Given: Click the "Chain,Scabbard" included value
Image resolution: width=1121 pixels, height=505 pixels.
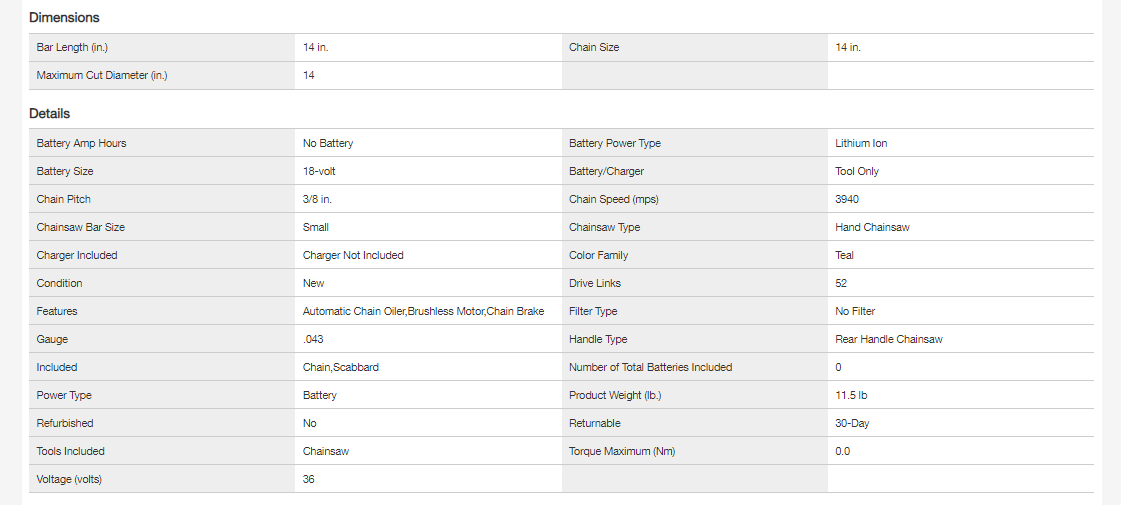Looking at the screenshot, I should pyautogui.click(x=341, y=367).
